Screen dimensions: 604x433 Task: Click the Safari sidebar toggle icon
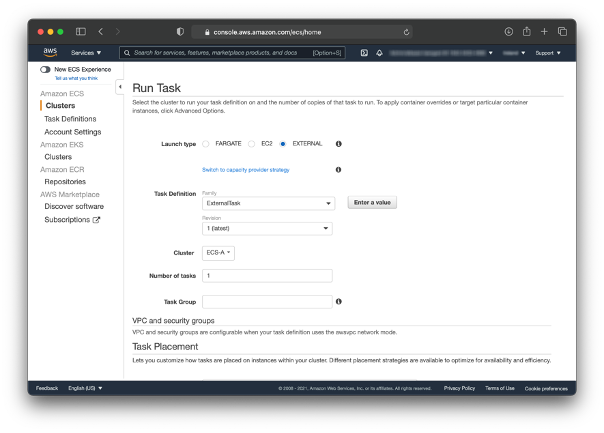tap(81, 32)
